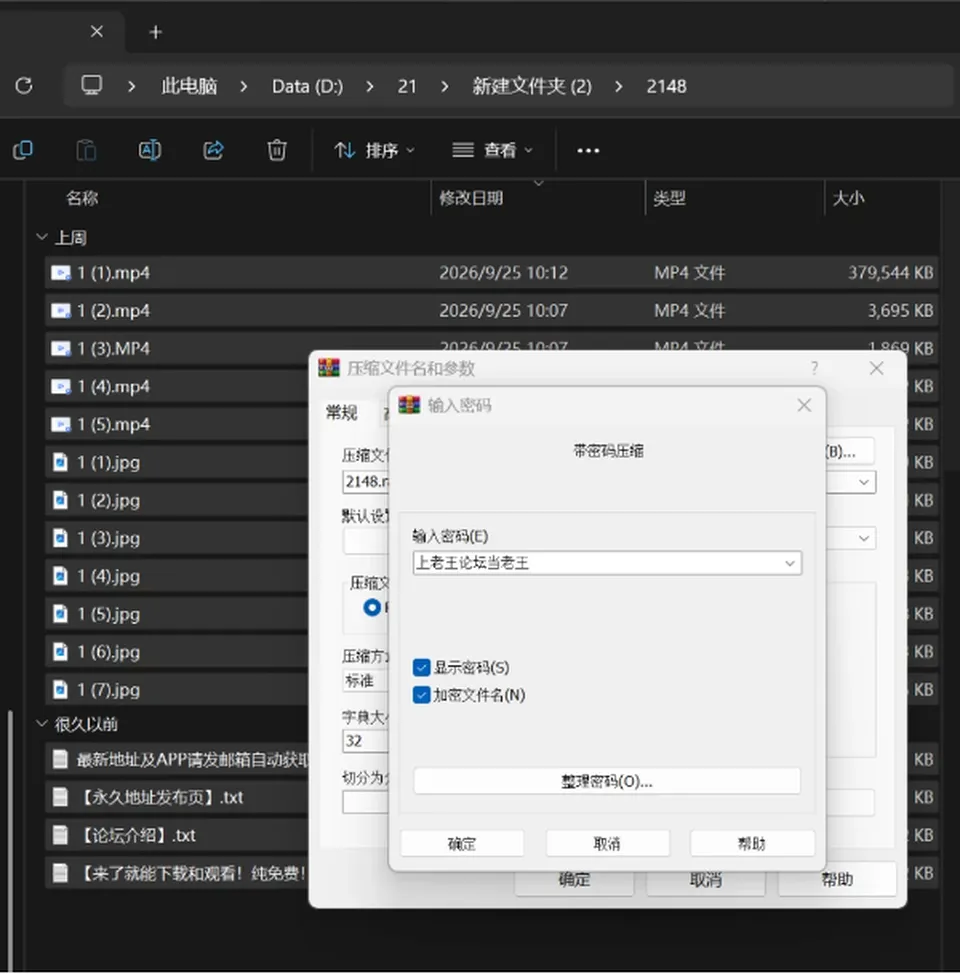
Task: Open the 查看 view dropdown
Action: 493,150
